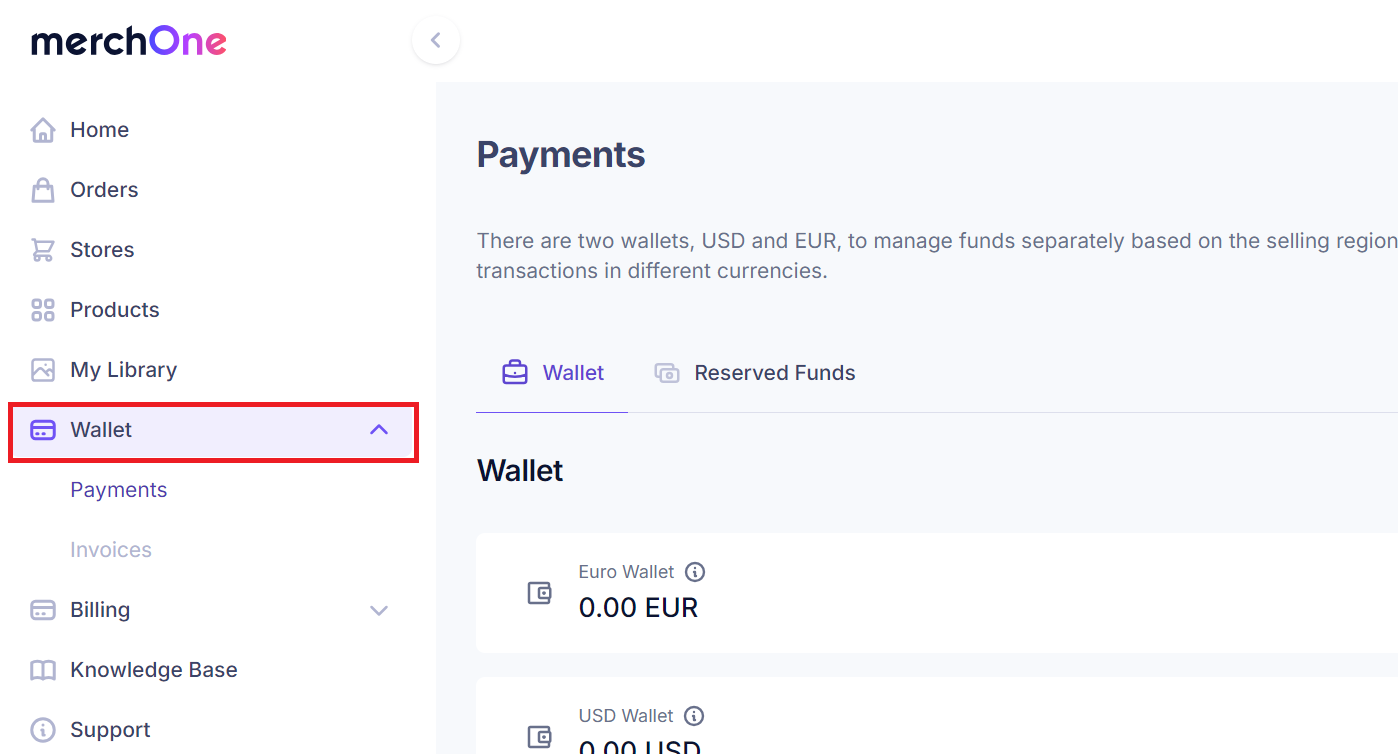This screenshot has height=754, width=1398.
Task: Open Knowledge Base using the book icon
Action: click(x=43, y=669)
